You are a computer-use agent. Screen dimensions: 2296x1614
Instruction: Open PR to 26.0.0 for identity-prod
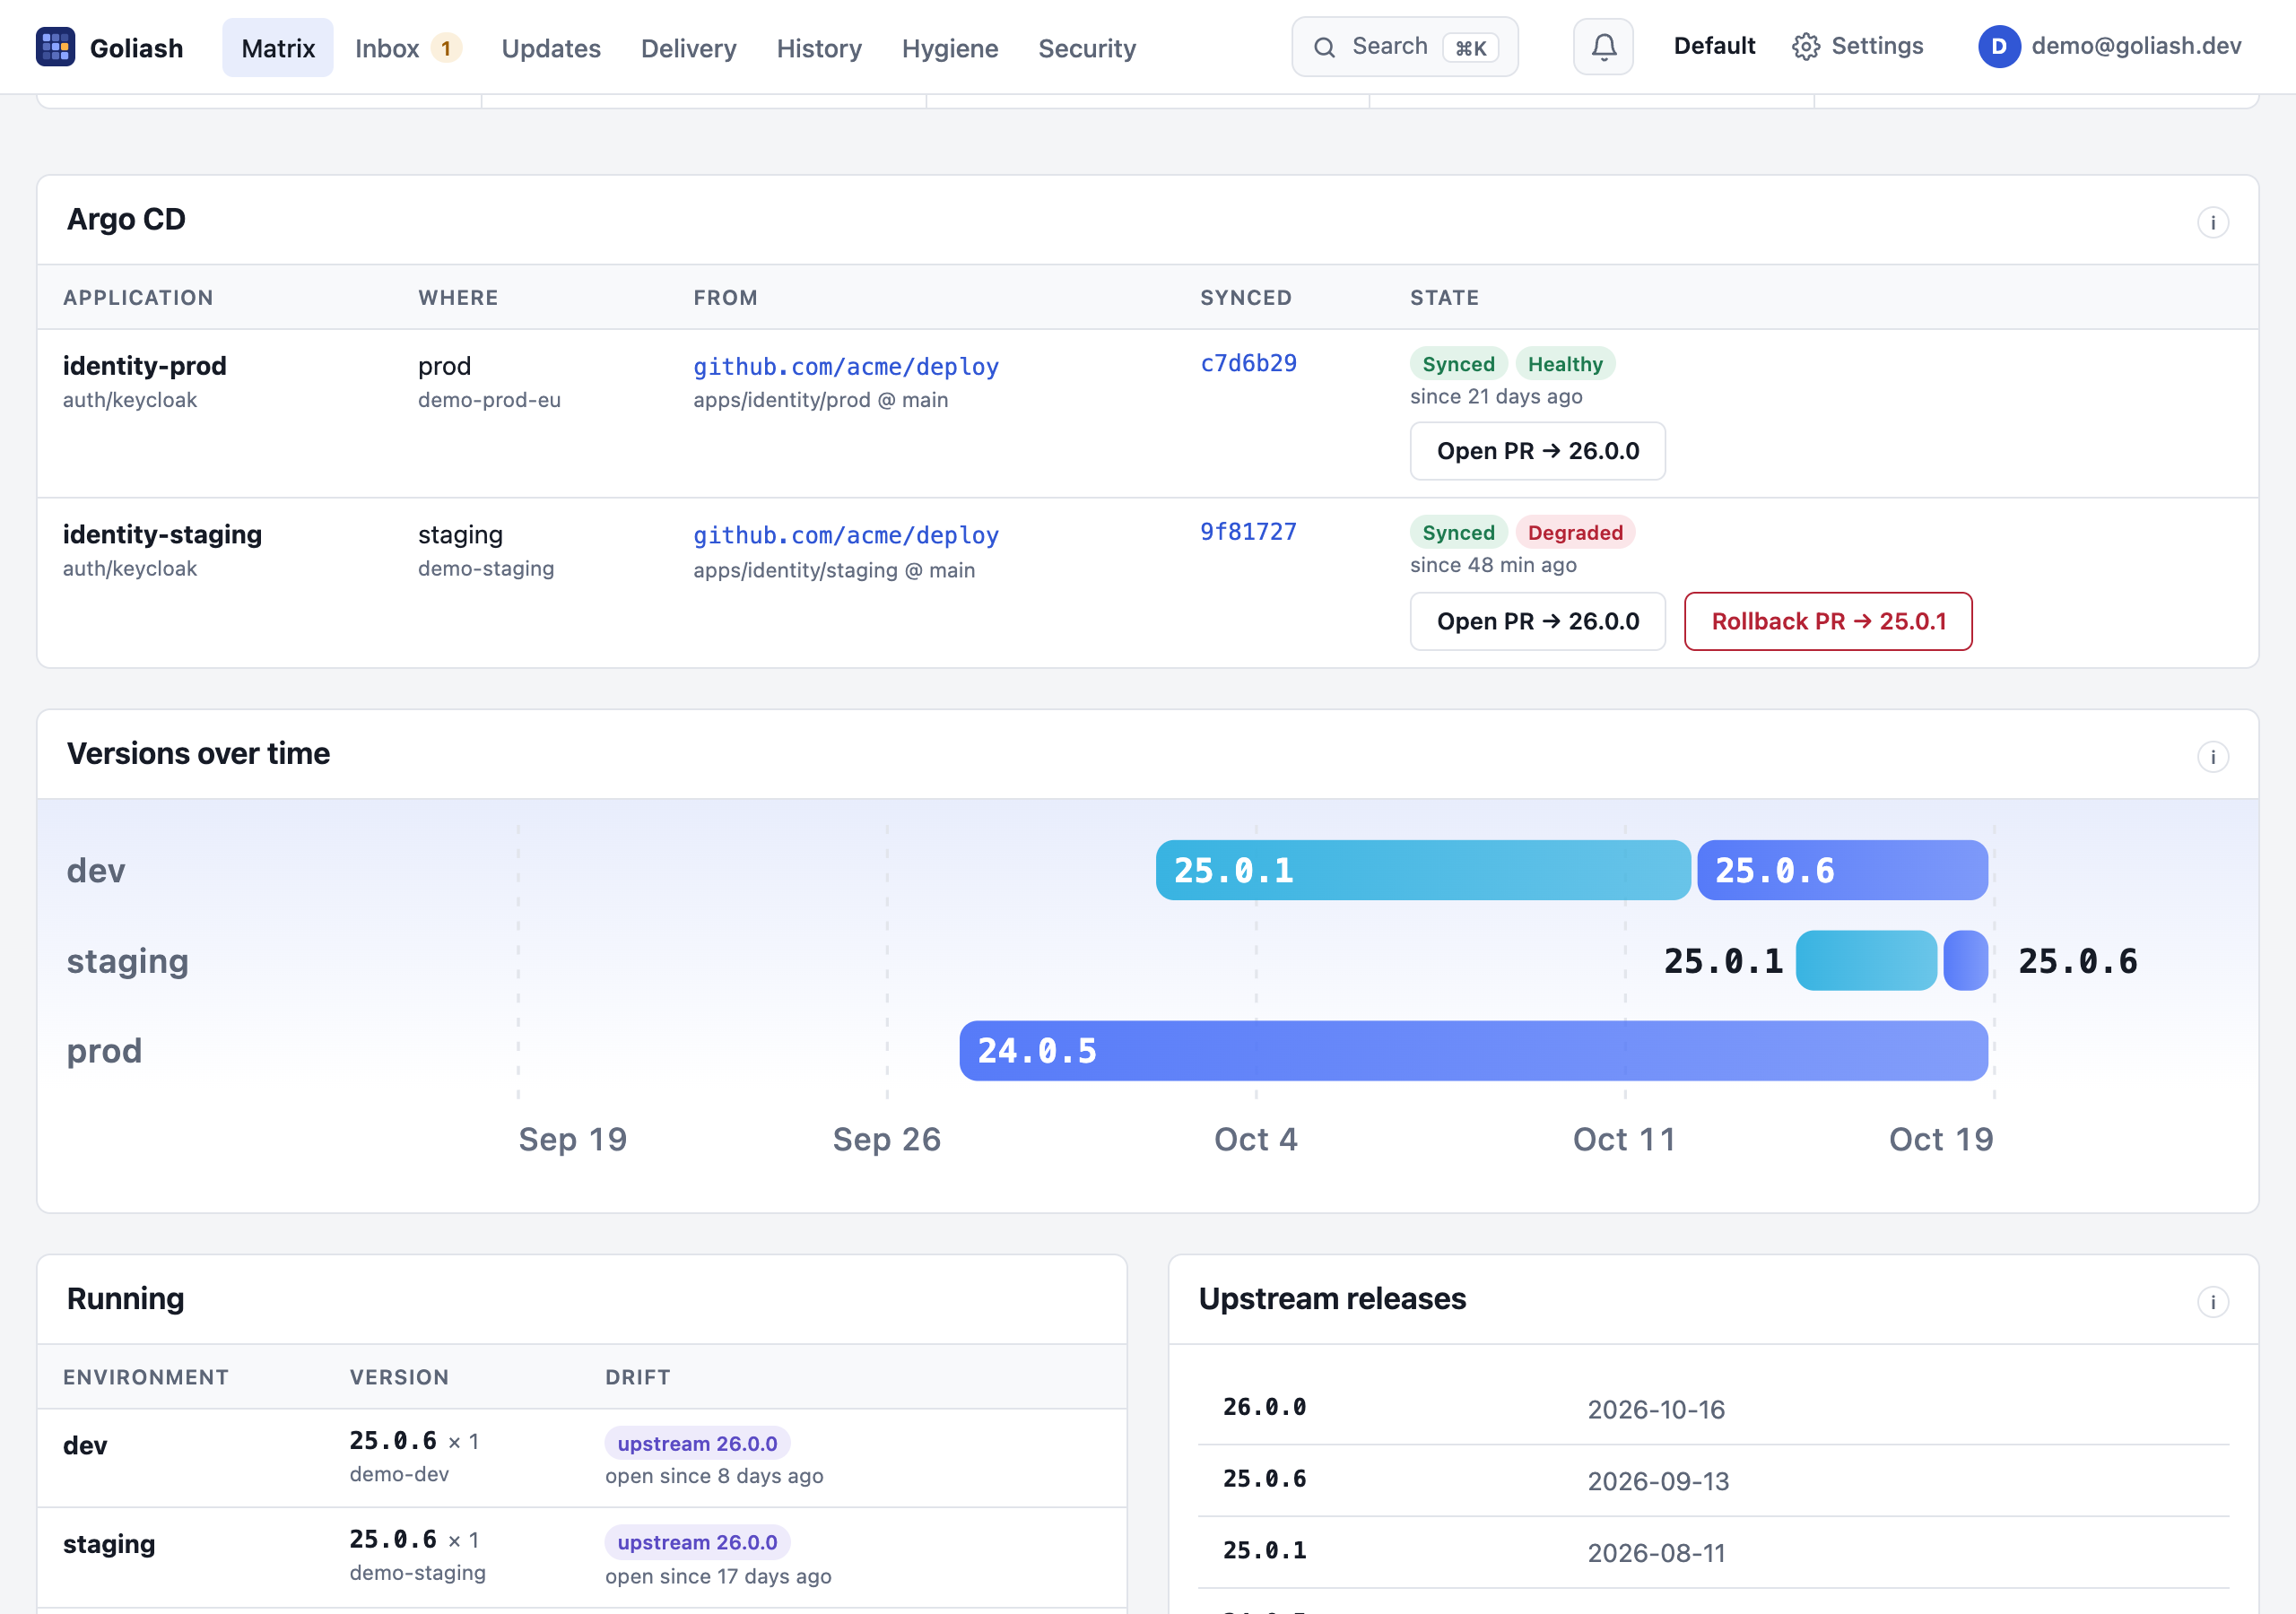(x=1537, y=451)
